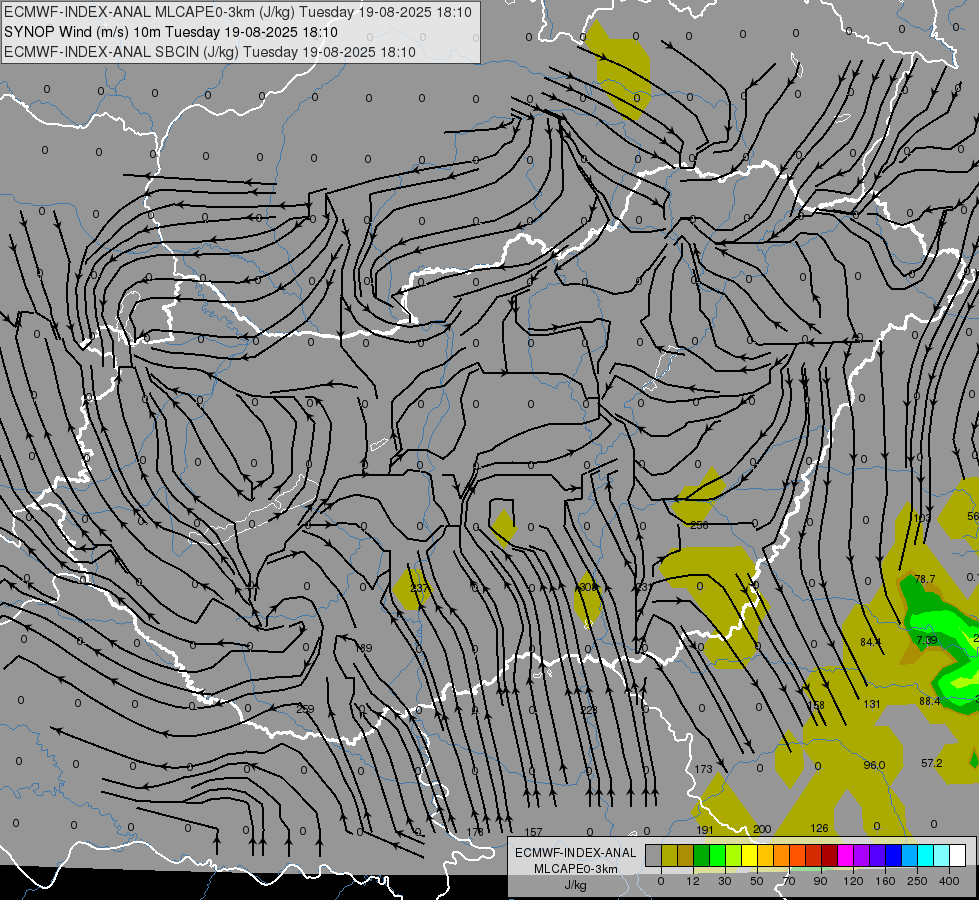Click the map value 189
Image resolution: width=979 pixels, height=900 pixels.
[x=363, y=648]
